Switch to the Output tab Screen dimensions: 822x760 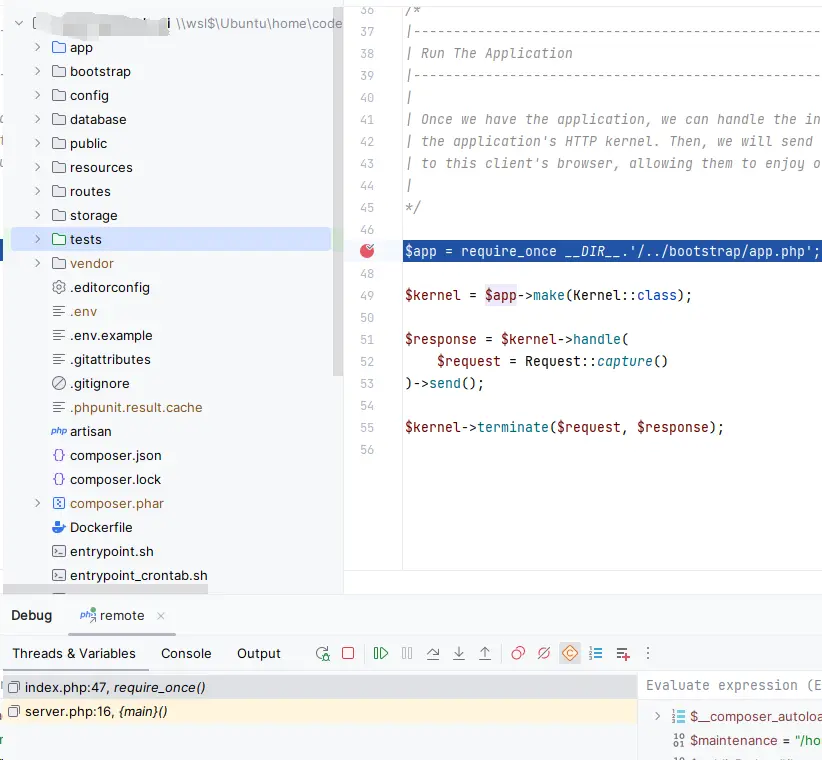coord(258,654)
